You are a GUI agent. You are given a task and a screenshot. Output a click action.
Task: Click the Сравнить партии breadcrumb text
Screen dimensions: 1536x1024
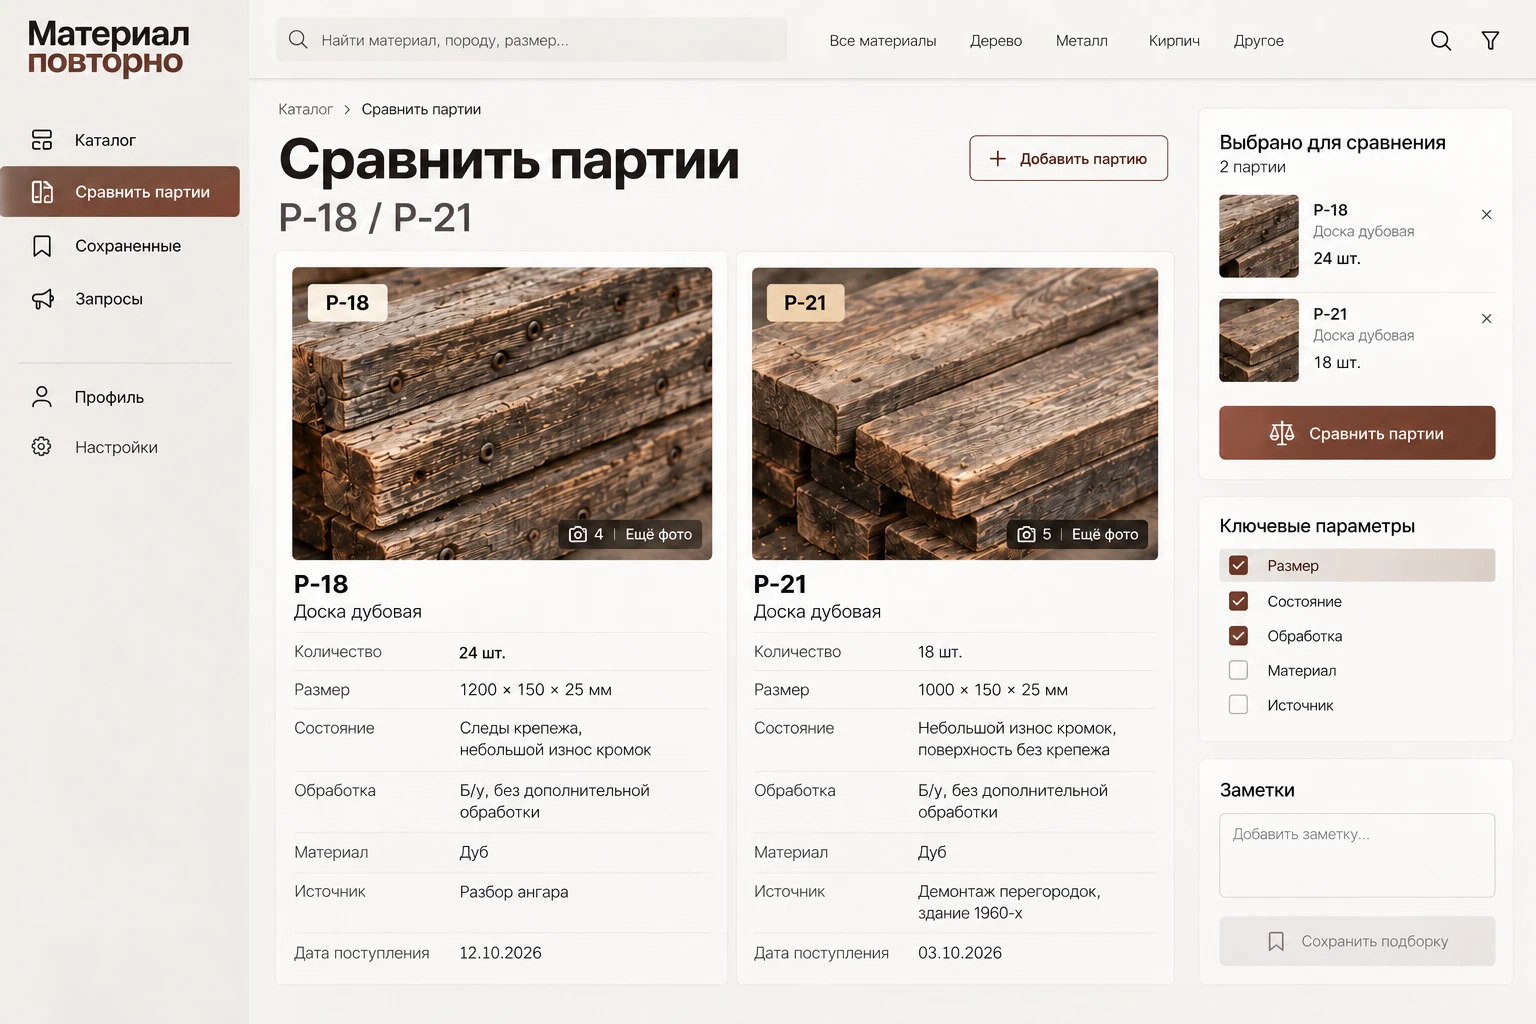[x=421, y=109]
